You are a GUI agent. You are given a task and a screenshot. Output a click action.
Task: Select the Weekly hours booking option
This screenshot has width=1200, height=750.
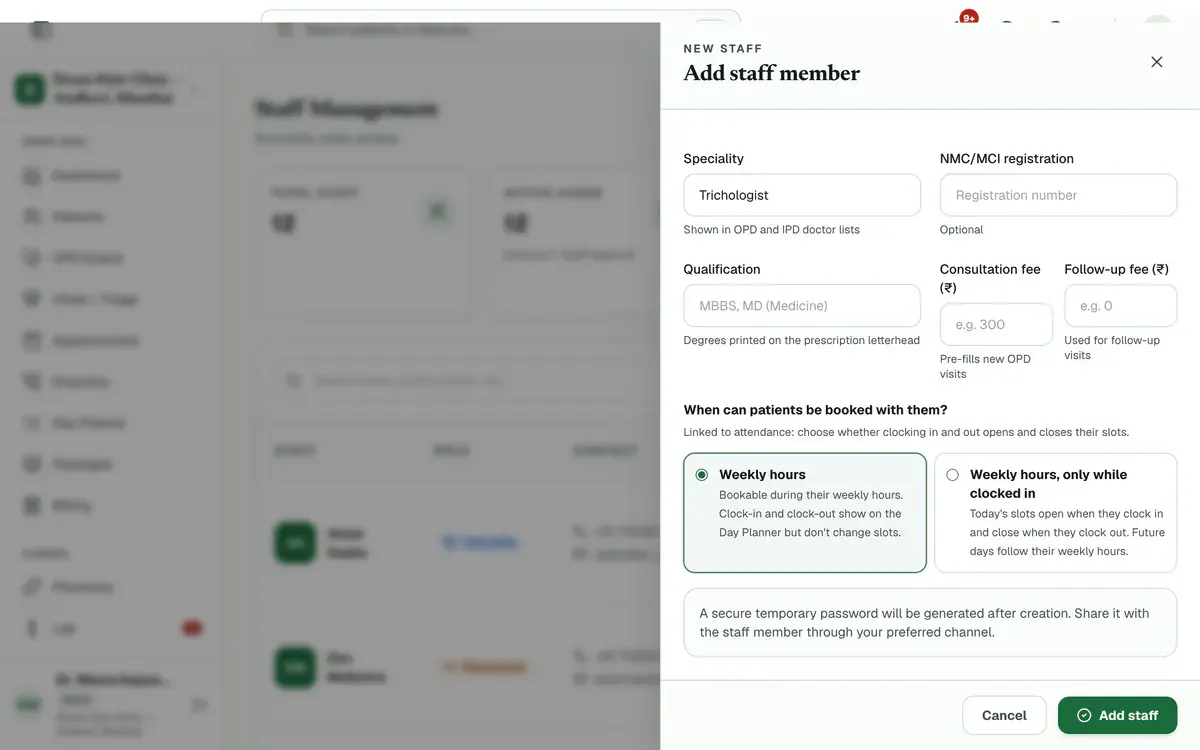805,513
